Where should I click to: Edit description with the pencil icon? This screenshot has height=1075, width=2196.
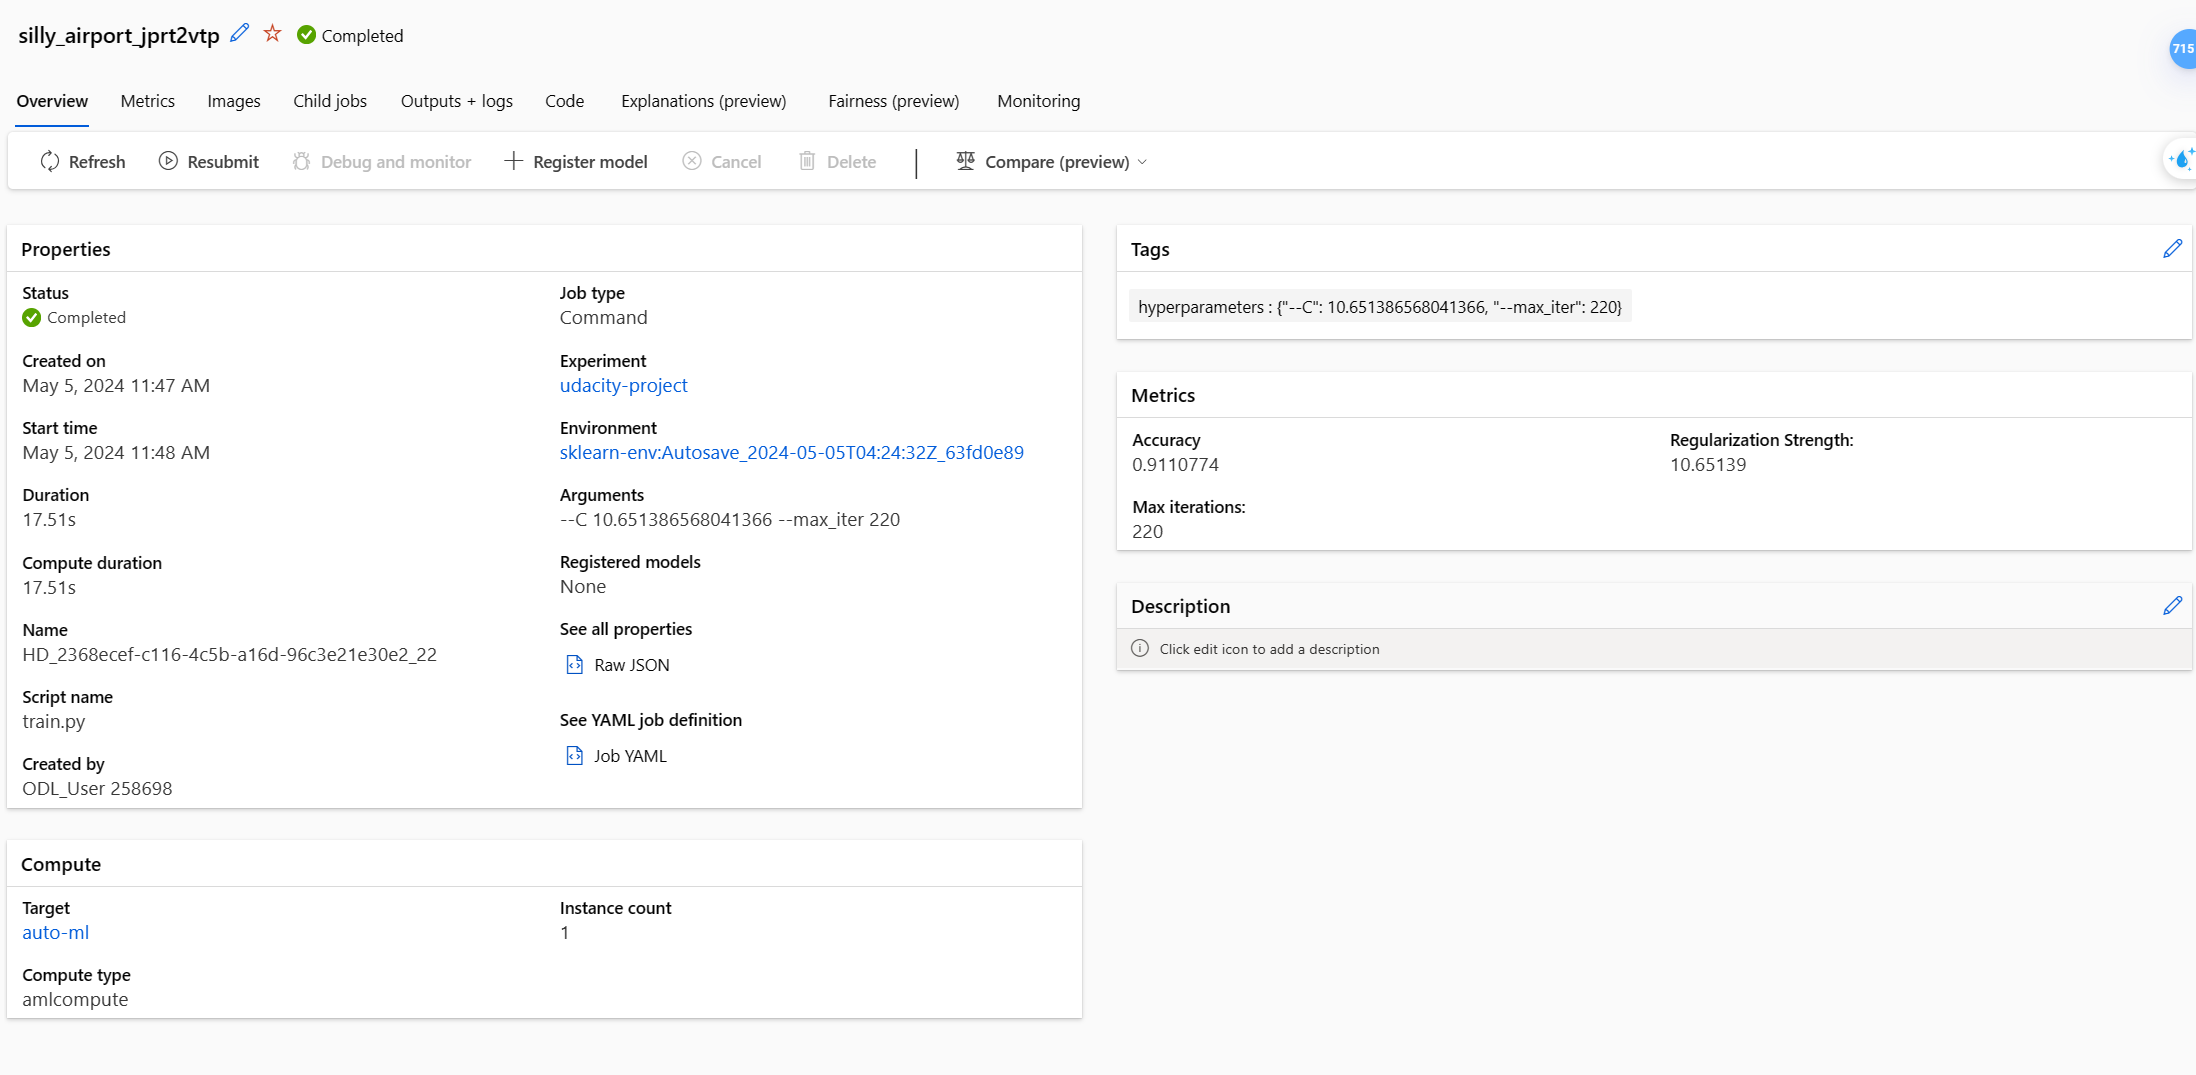[2172, 606]
